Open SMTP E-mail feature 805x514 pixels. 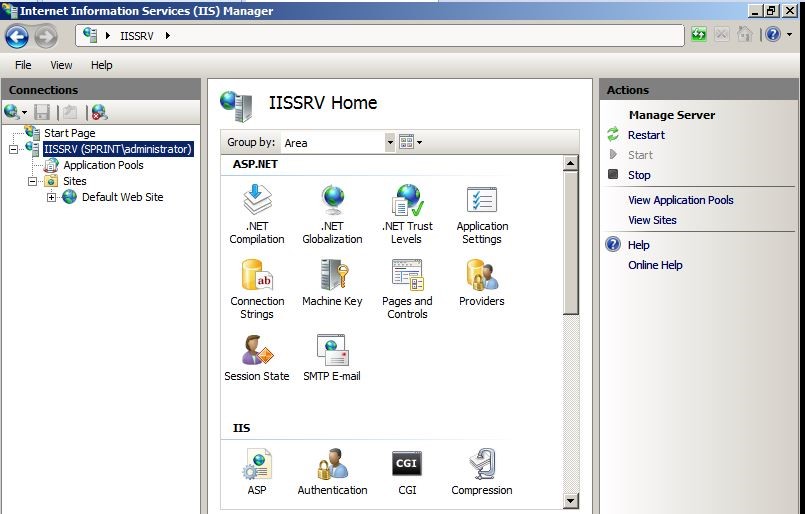coord(332,357)
